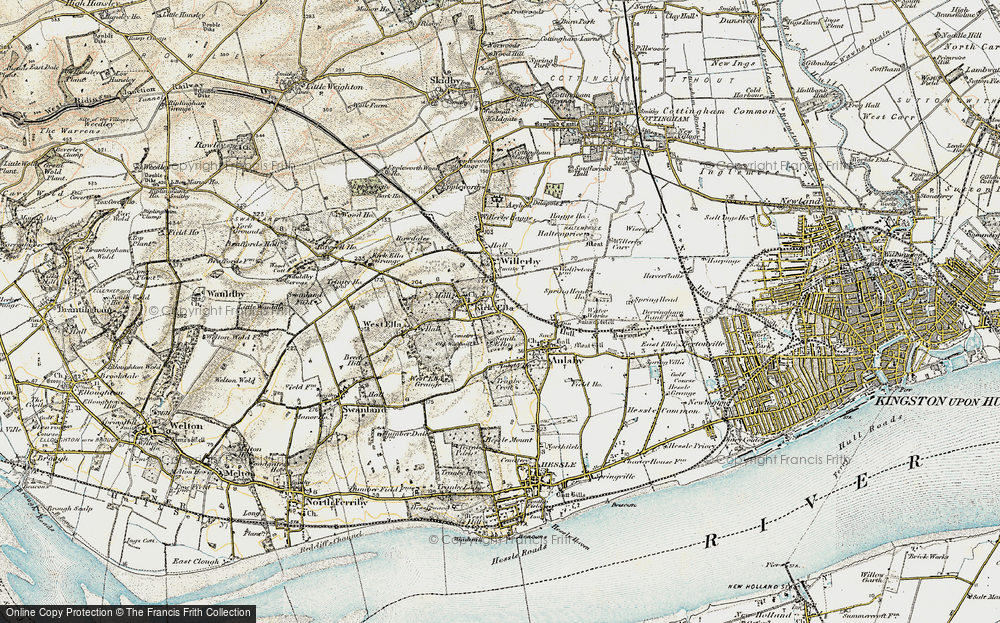The image size is (1000, 623).
Task: Click the 'New Ings' label
Action: click(x=733, y=63)
